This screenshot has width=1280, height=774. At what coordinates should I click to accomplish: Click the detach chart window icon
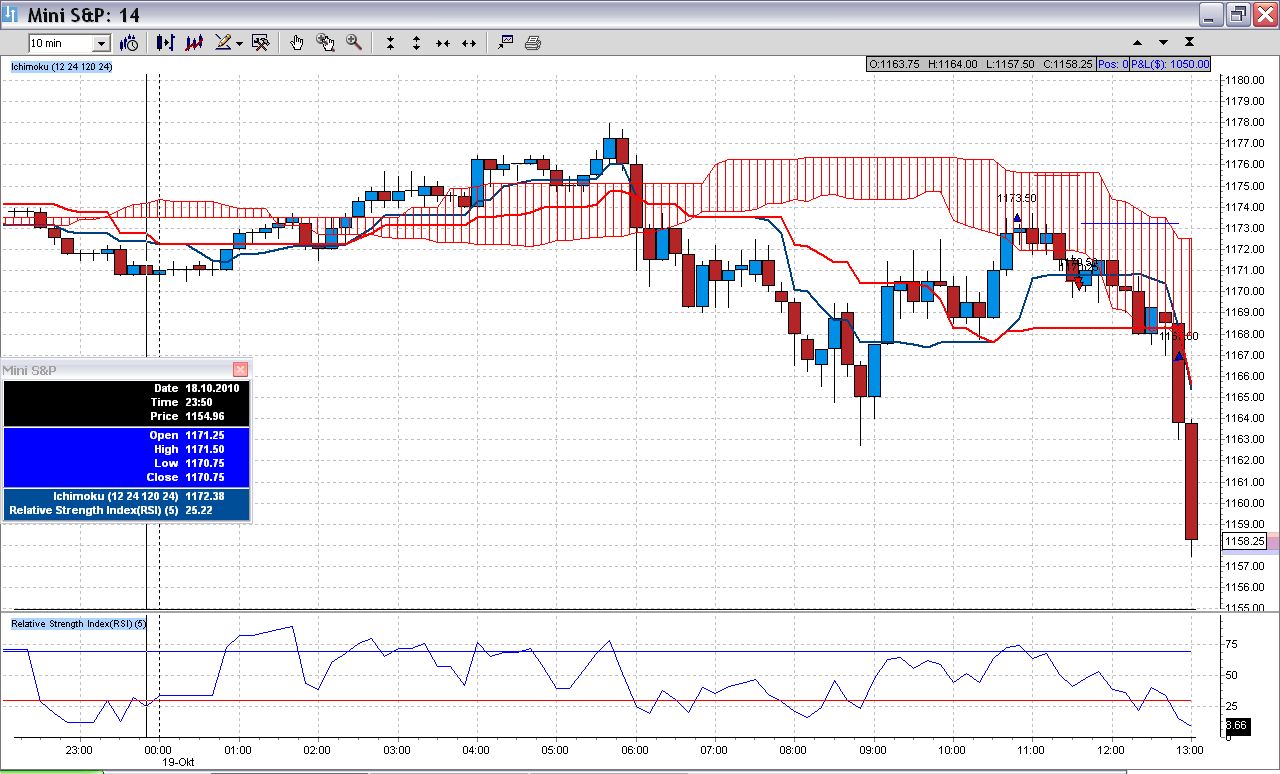[x=505, y=42]
